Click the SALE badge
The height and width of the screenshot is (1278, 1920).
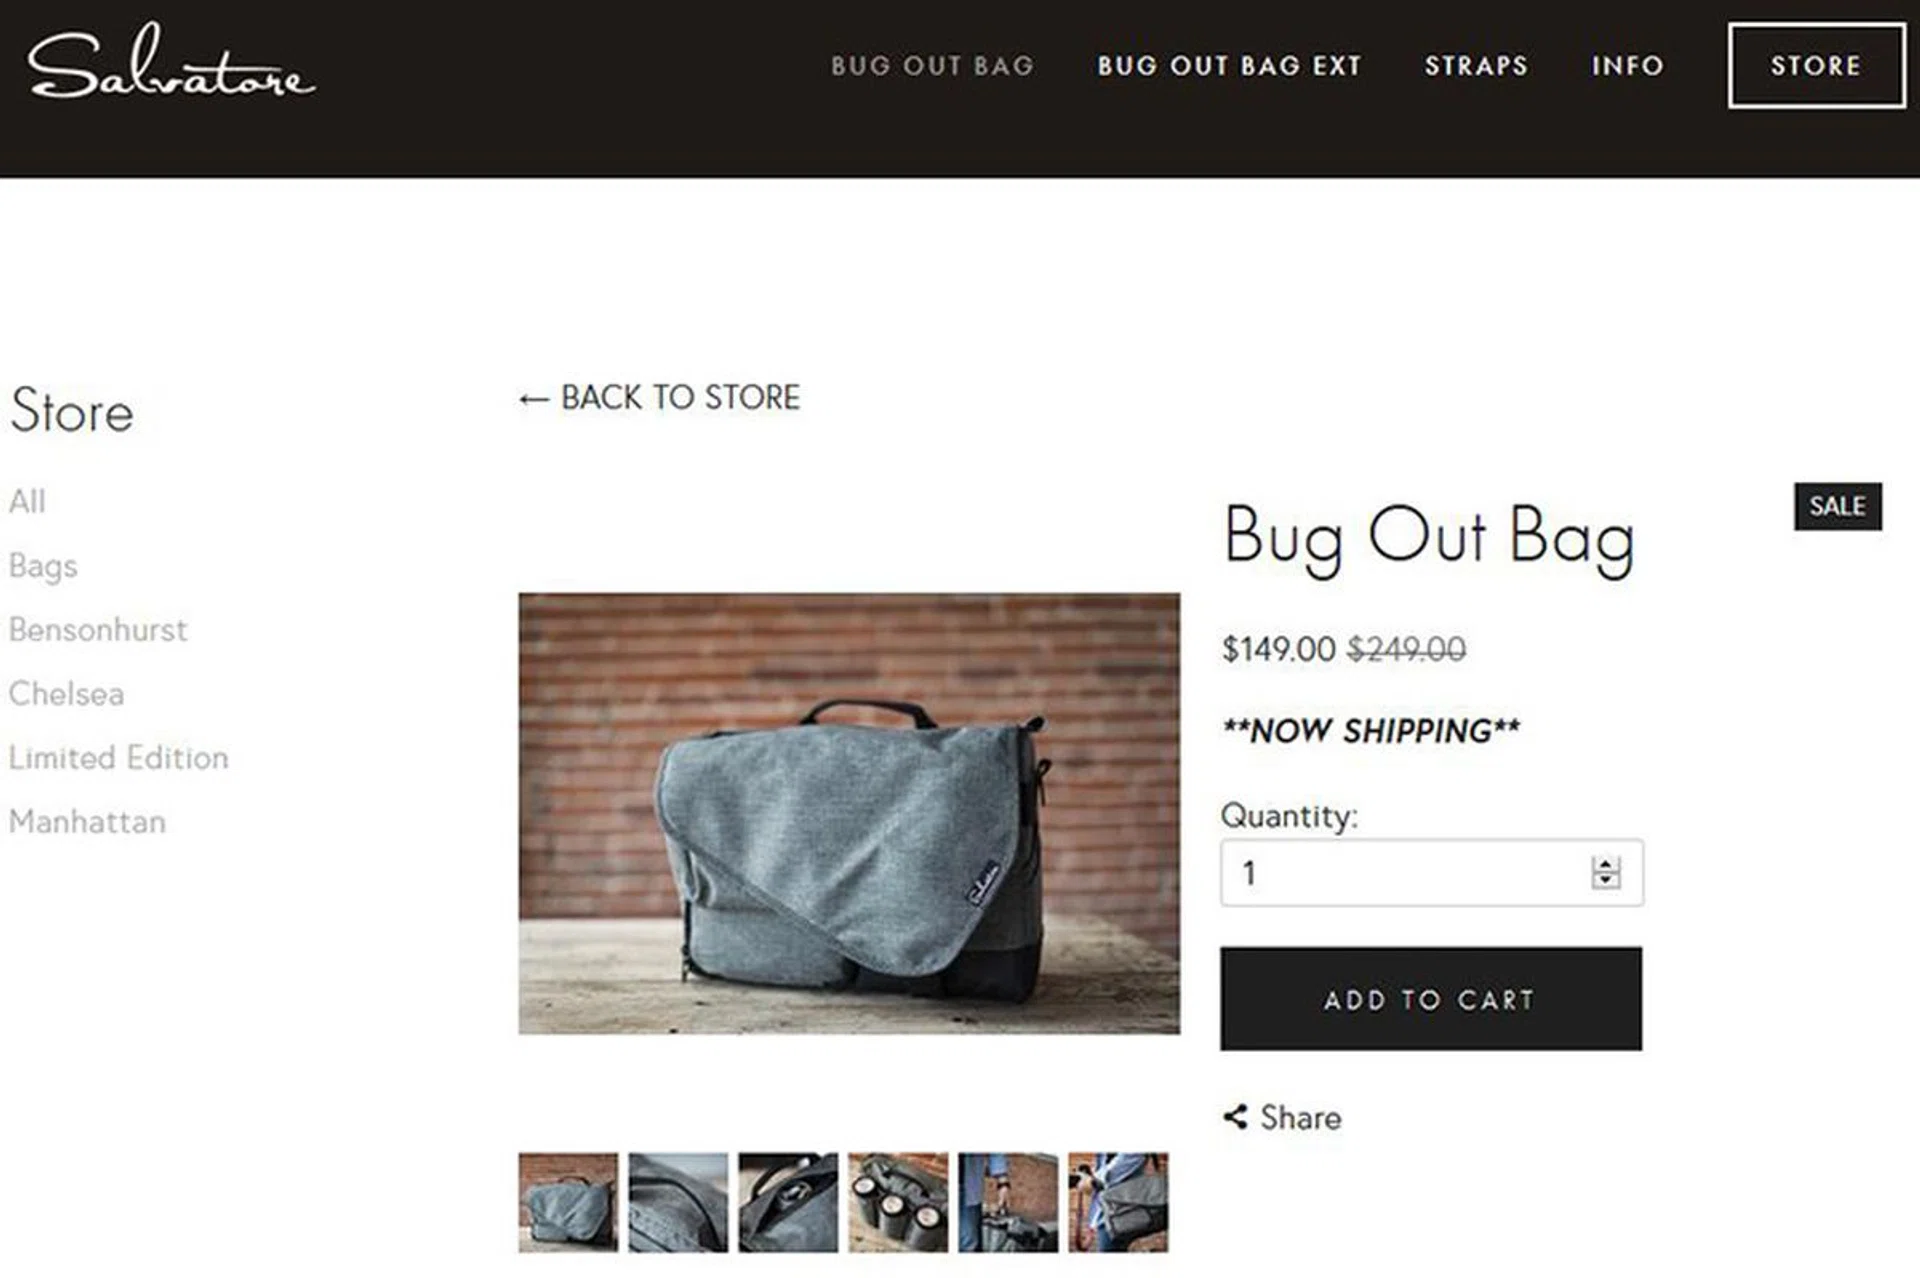1837,506
